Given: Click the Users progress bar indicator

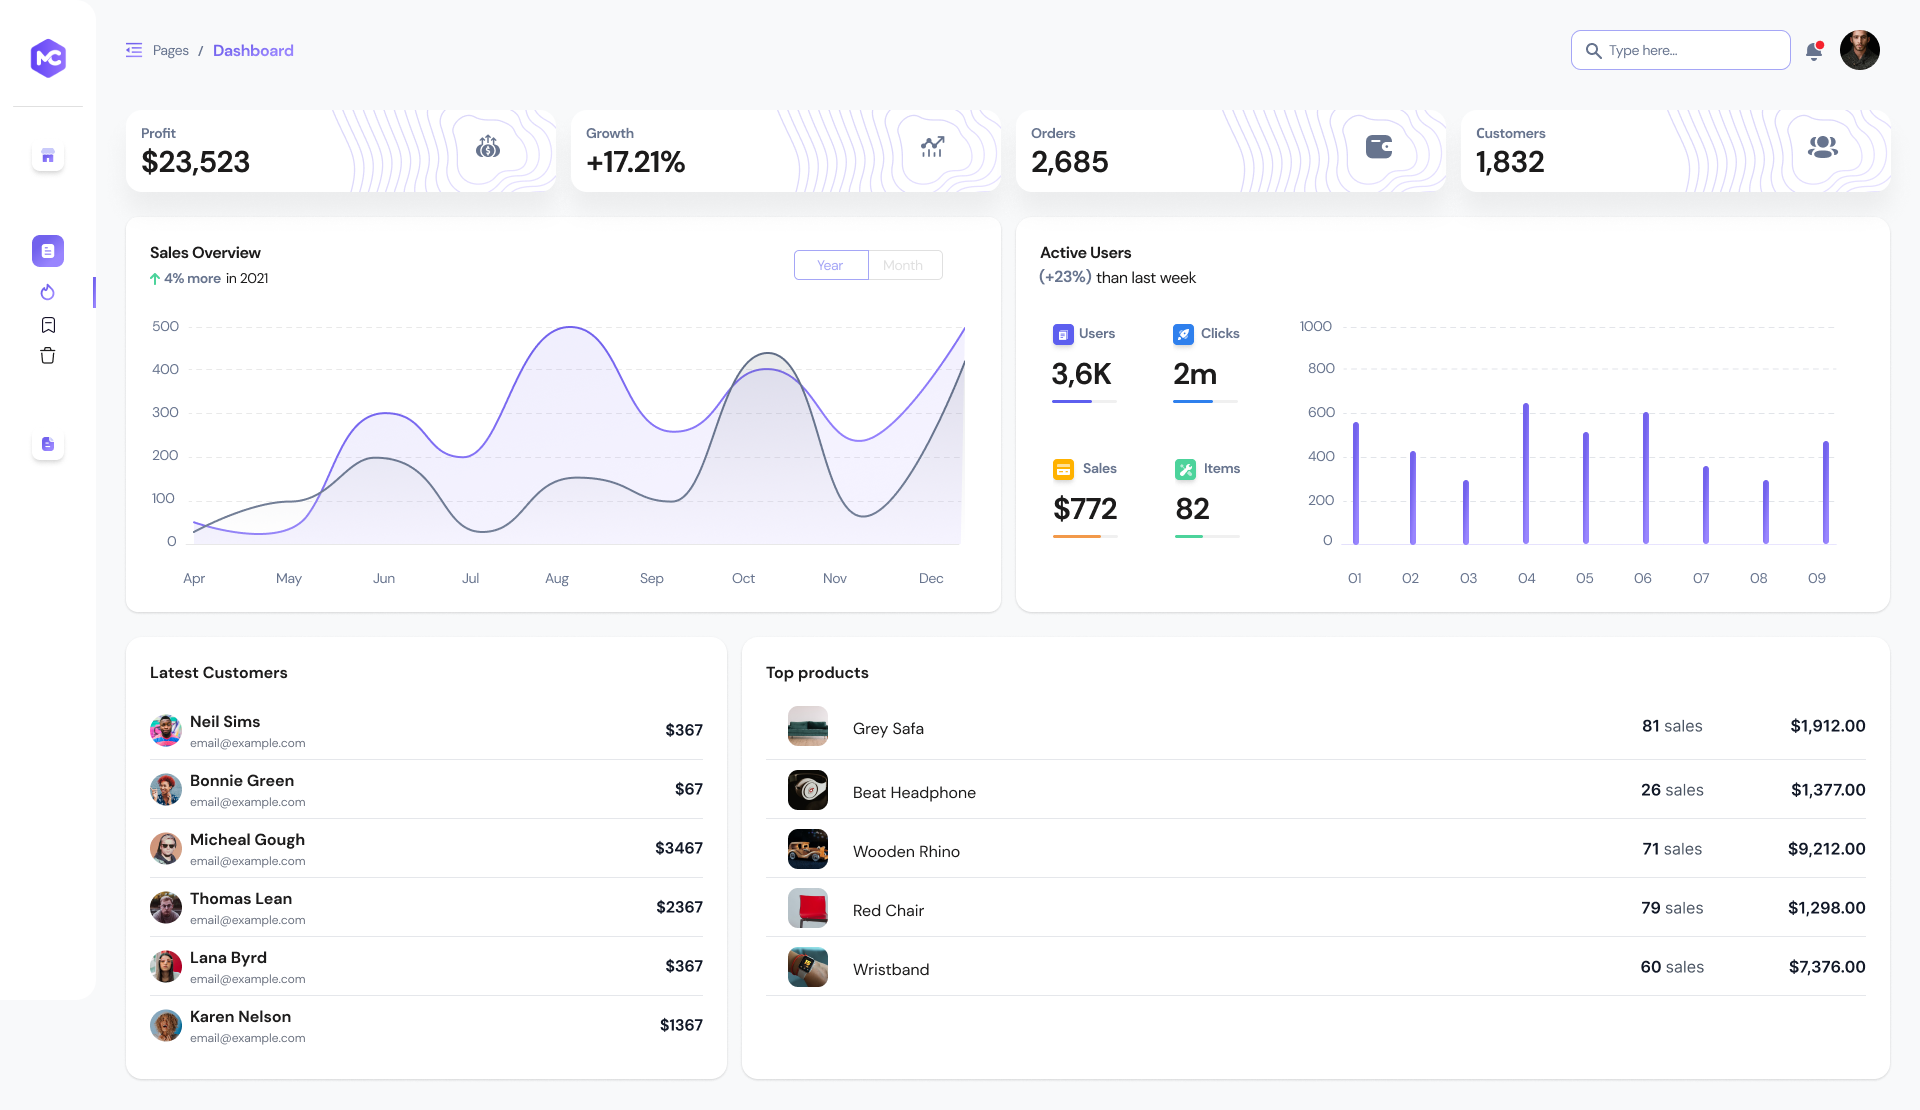Looking at the screenshot, I should click(1084, 401).
